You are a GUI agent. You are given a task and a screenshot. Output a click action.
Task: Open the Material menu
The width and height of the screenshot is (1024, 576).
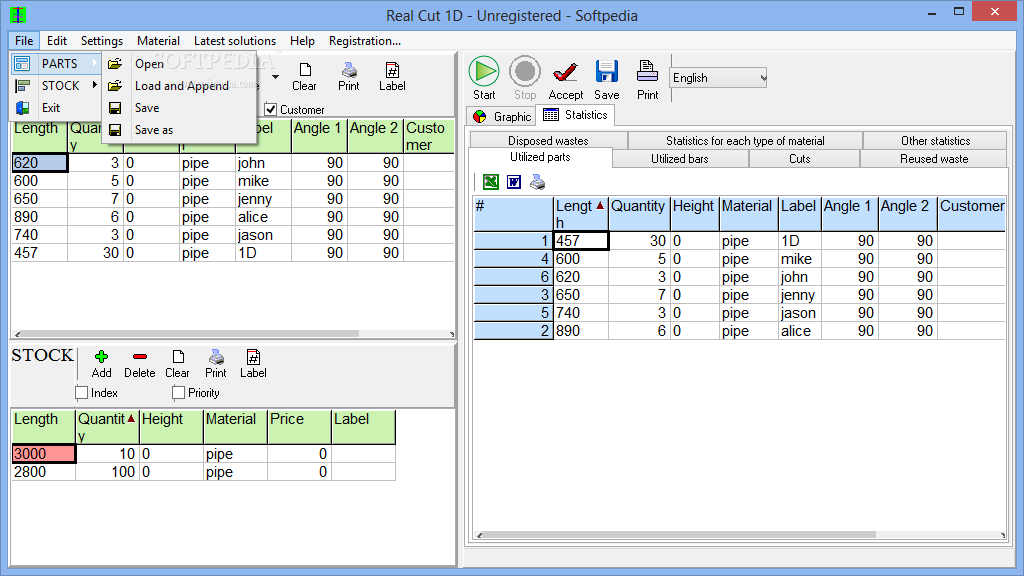pyautogui.click(x=158, y=40)
